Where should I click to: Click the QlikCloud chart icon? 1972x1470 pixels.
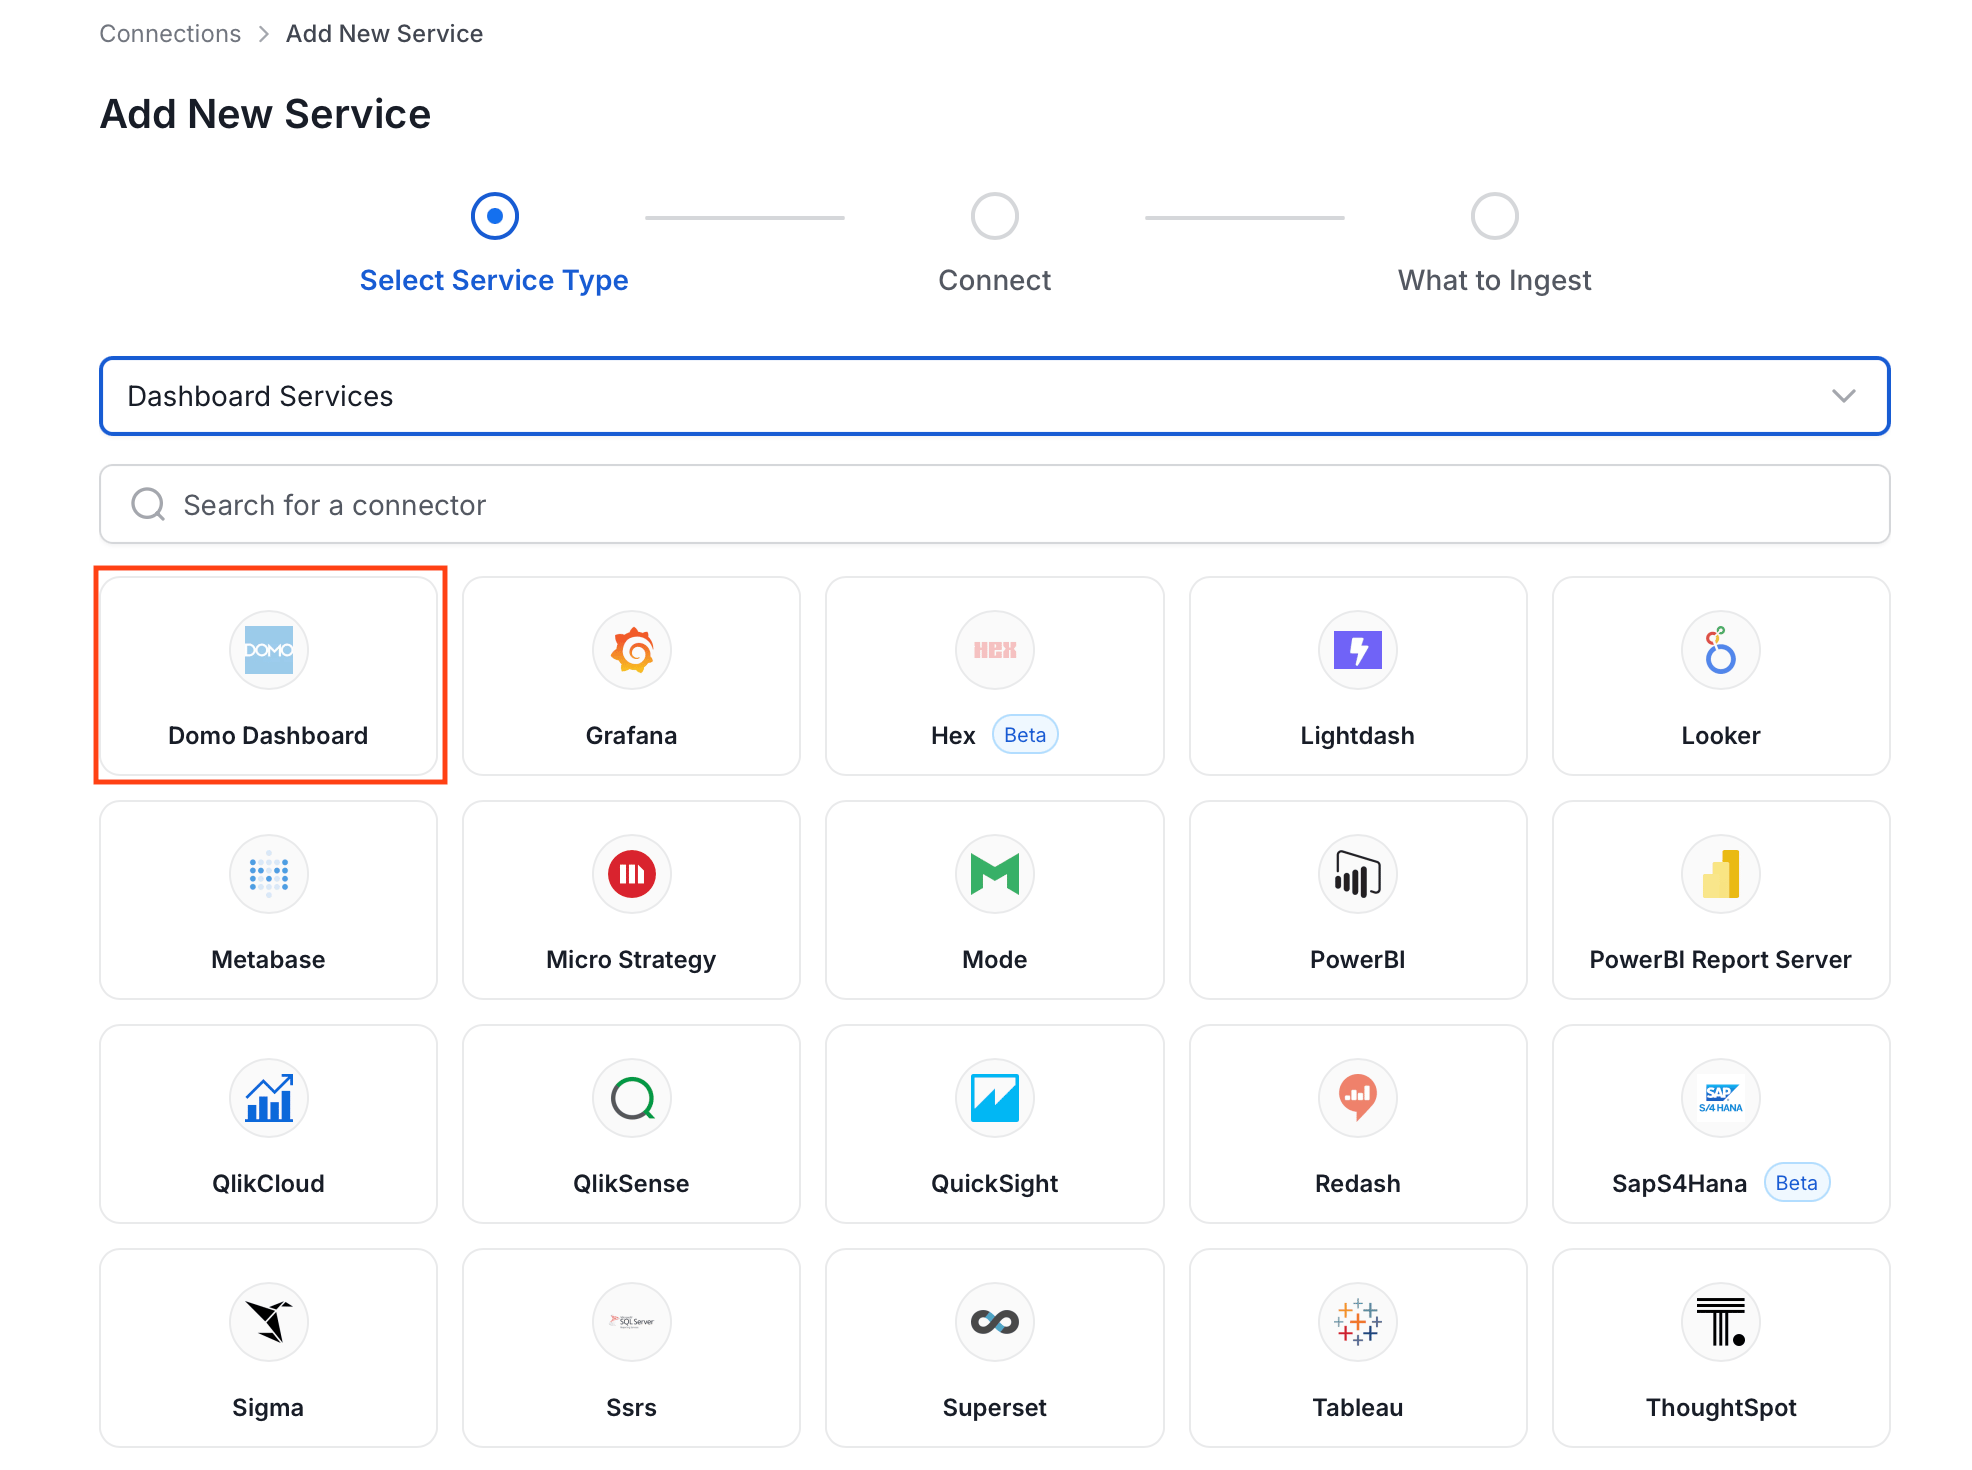click(268, 1098)
